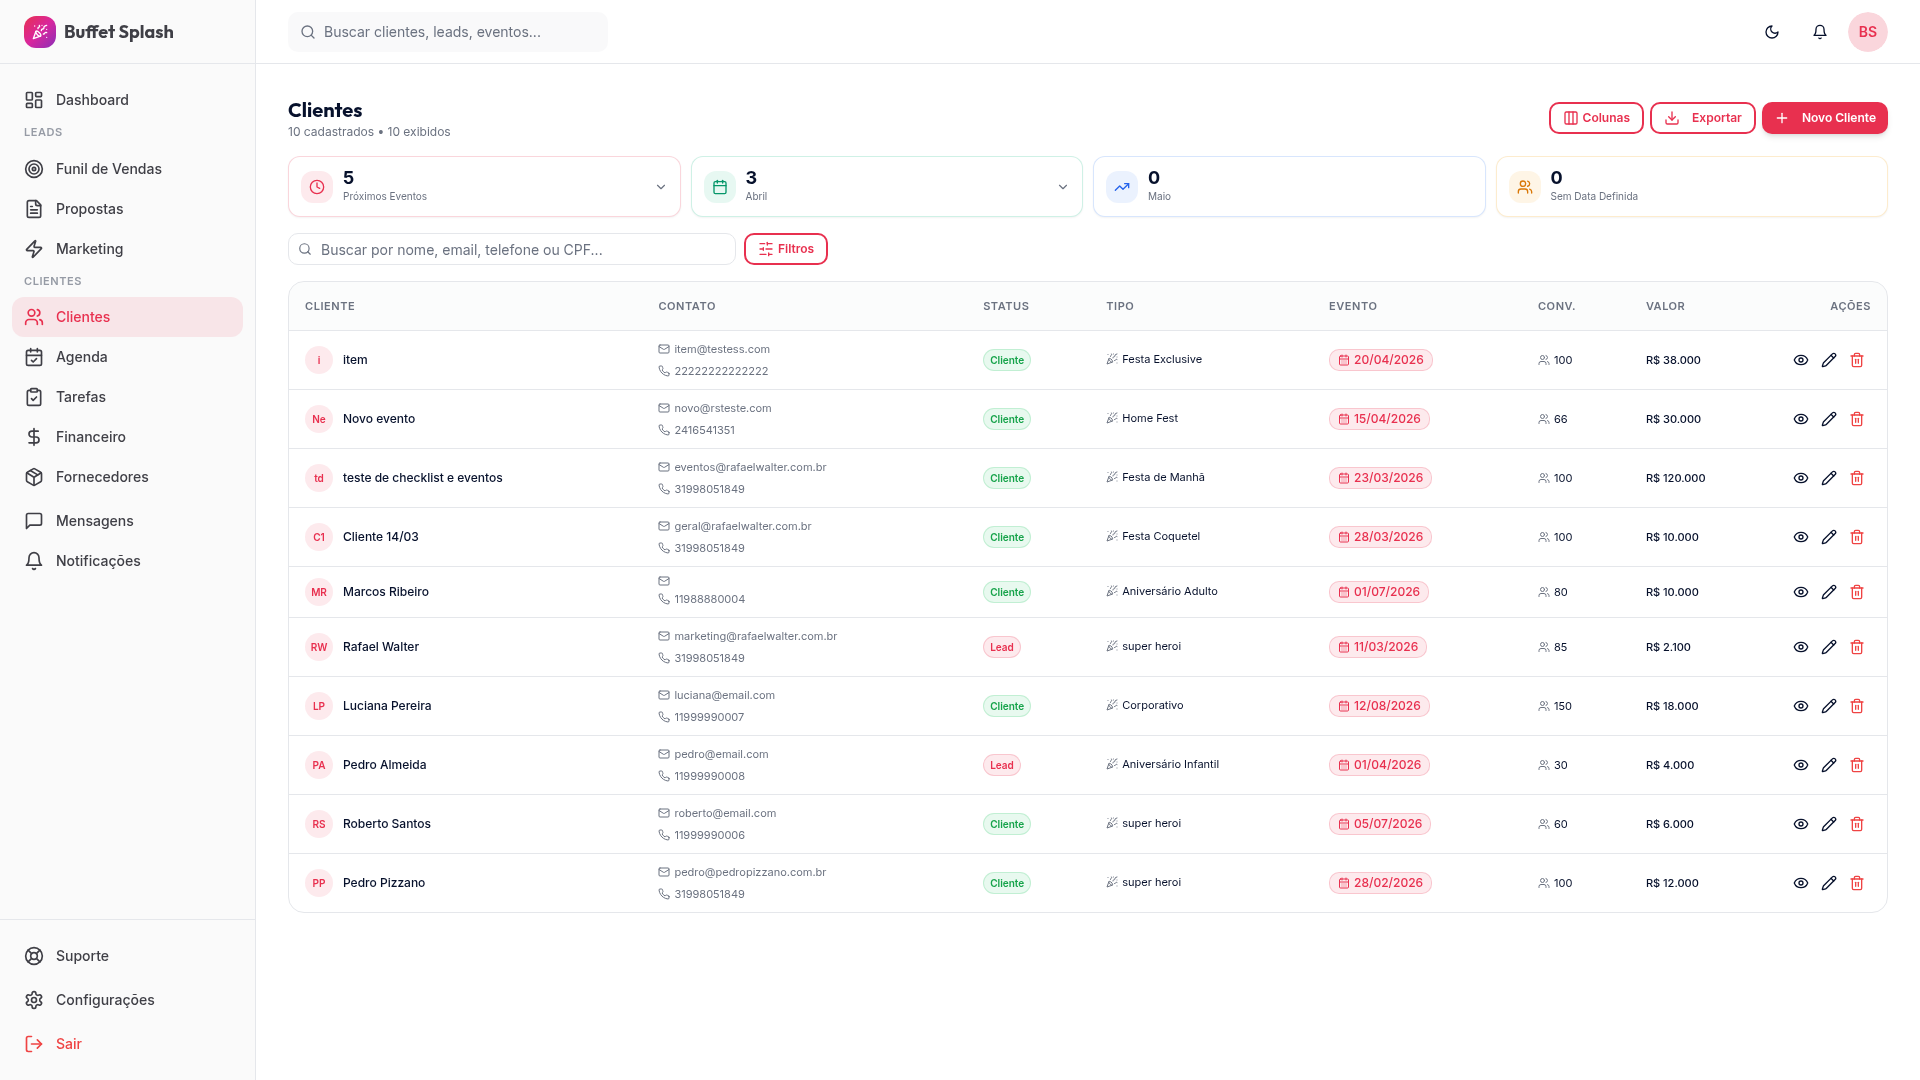Open Dashboard in the sidebar

127,100
